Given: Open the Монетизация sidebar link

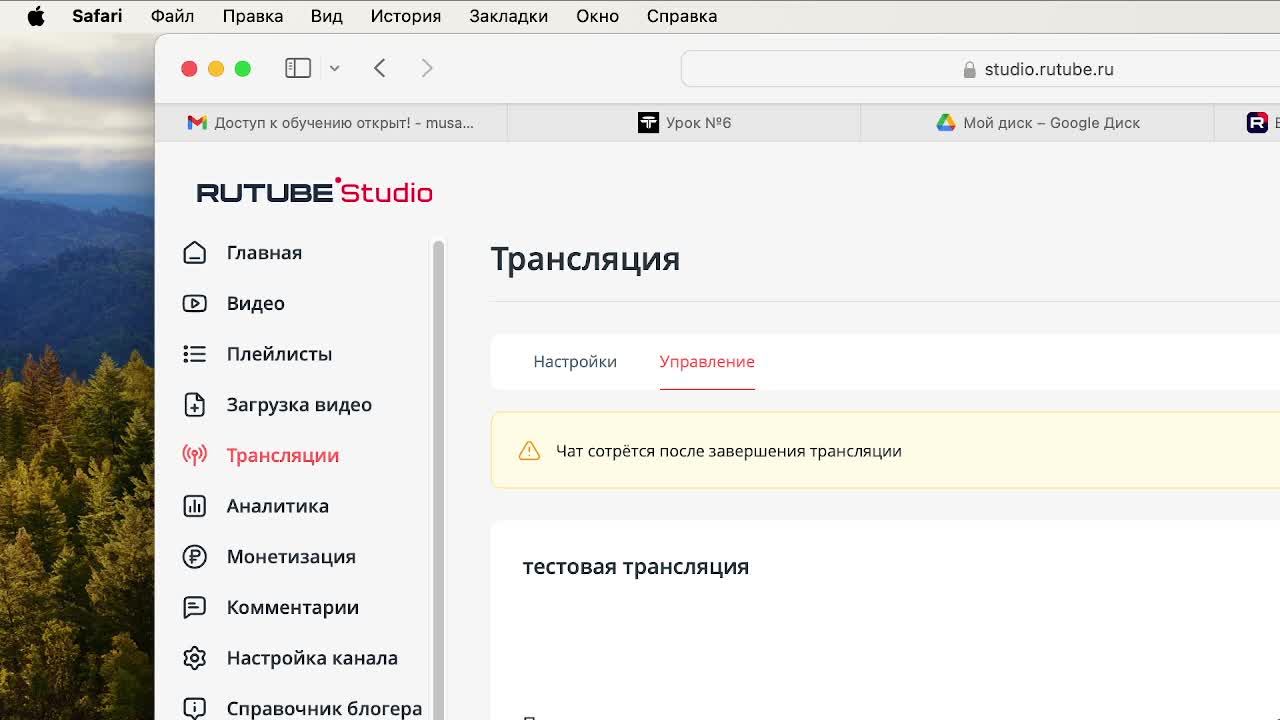Looking at the screenshot, I should tap(291, 556).
